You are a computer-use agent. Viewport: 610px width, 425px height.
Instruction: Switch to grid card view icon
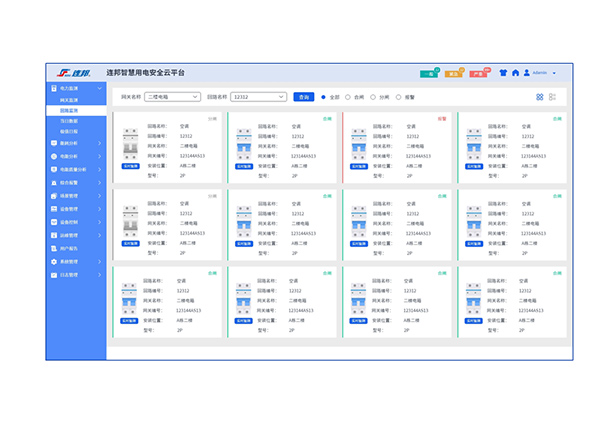[539, 97]
